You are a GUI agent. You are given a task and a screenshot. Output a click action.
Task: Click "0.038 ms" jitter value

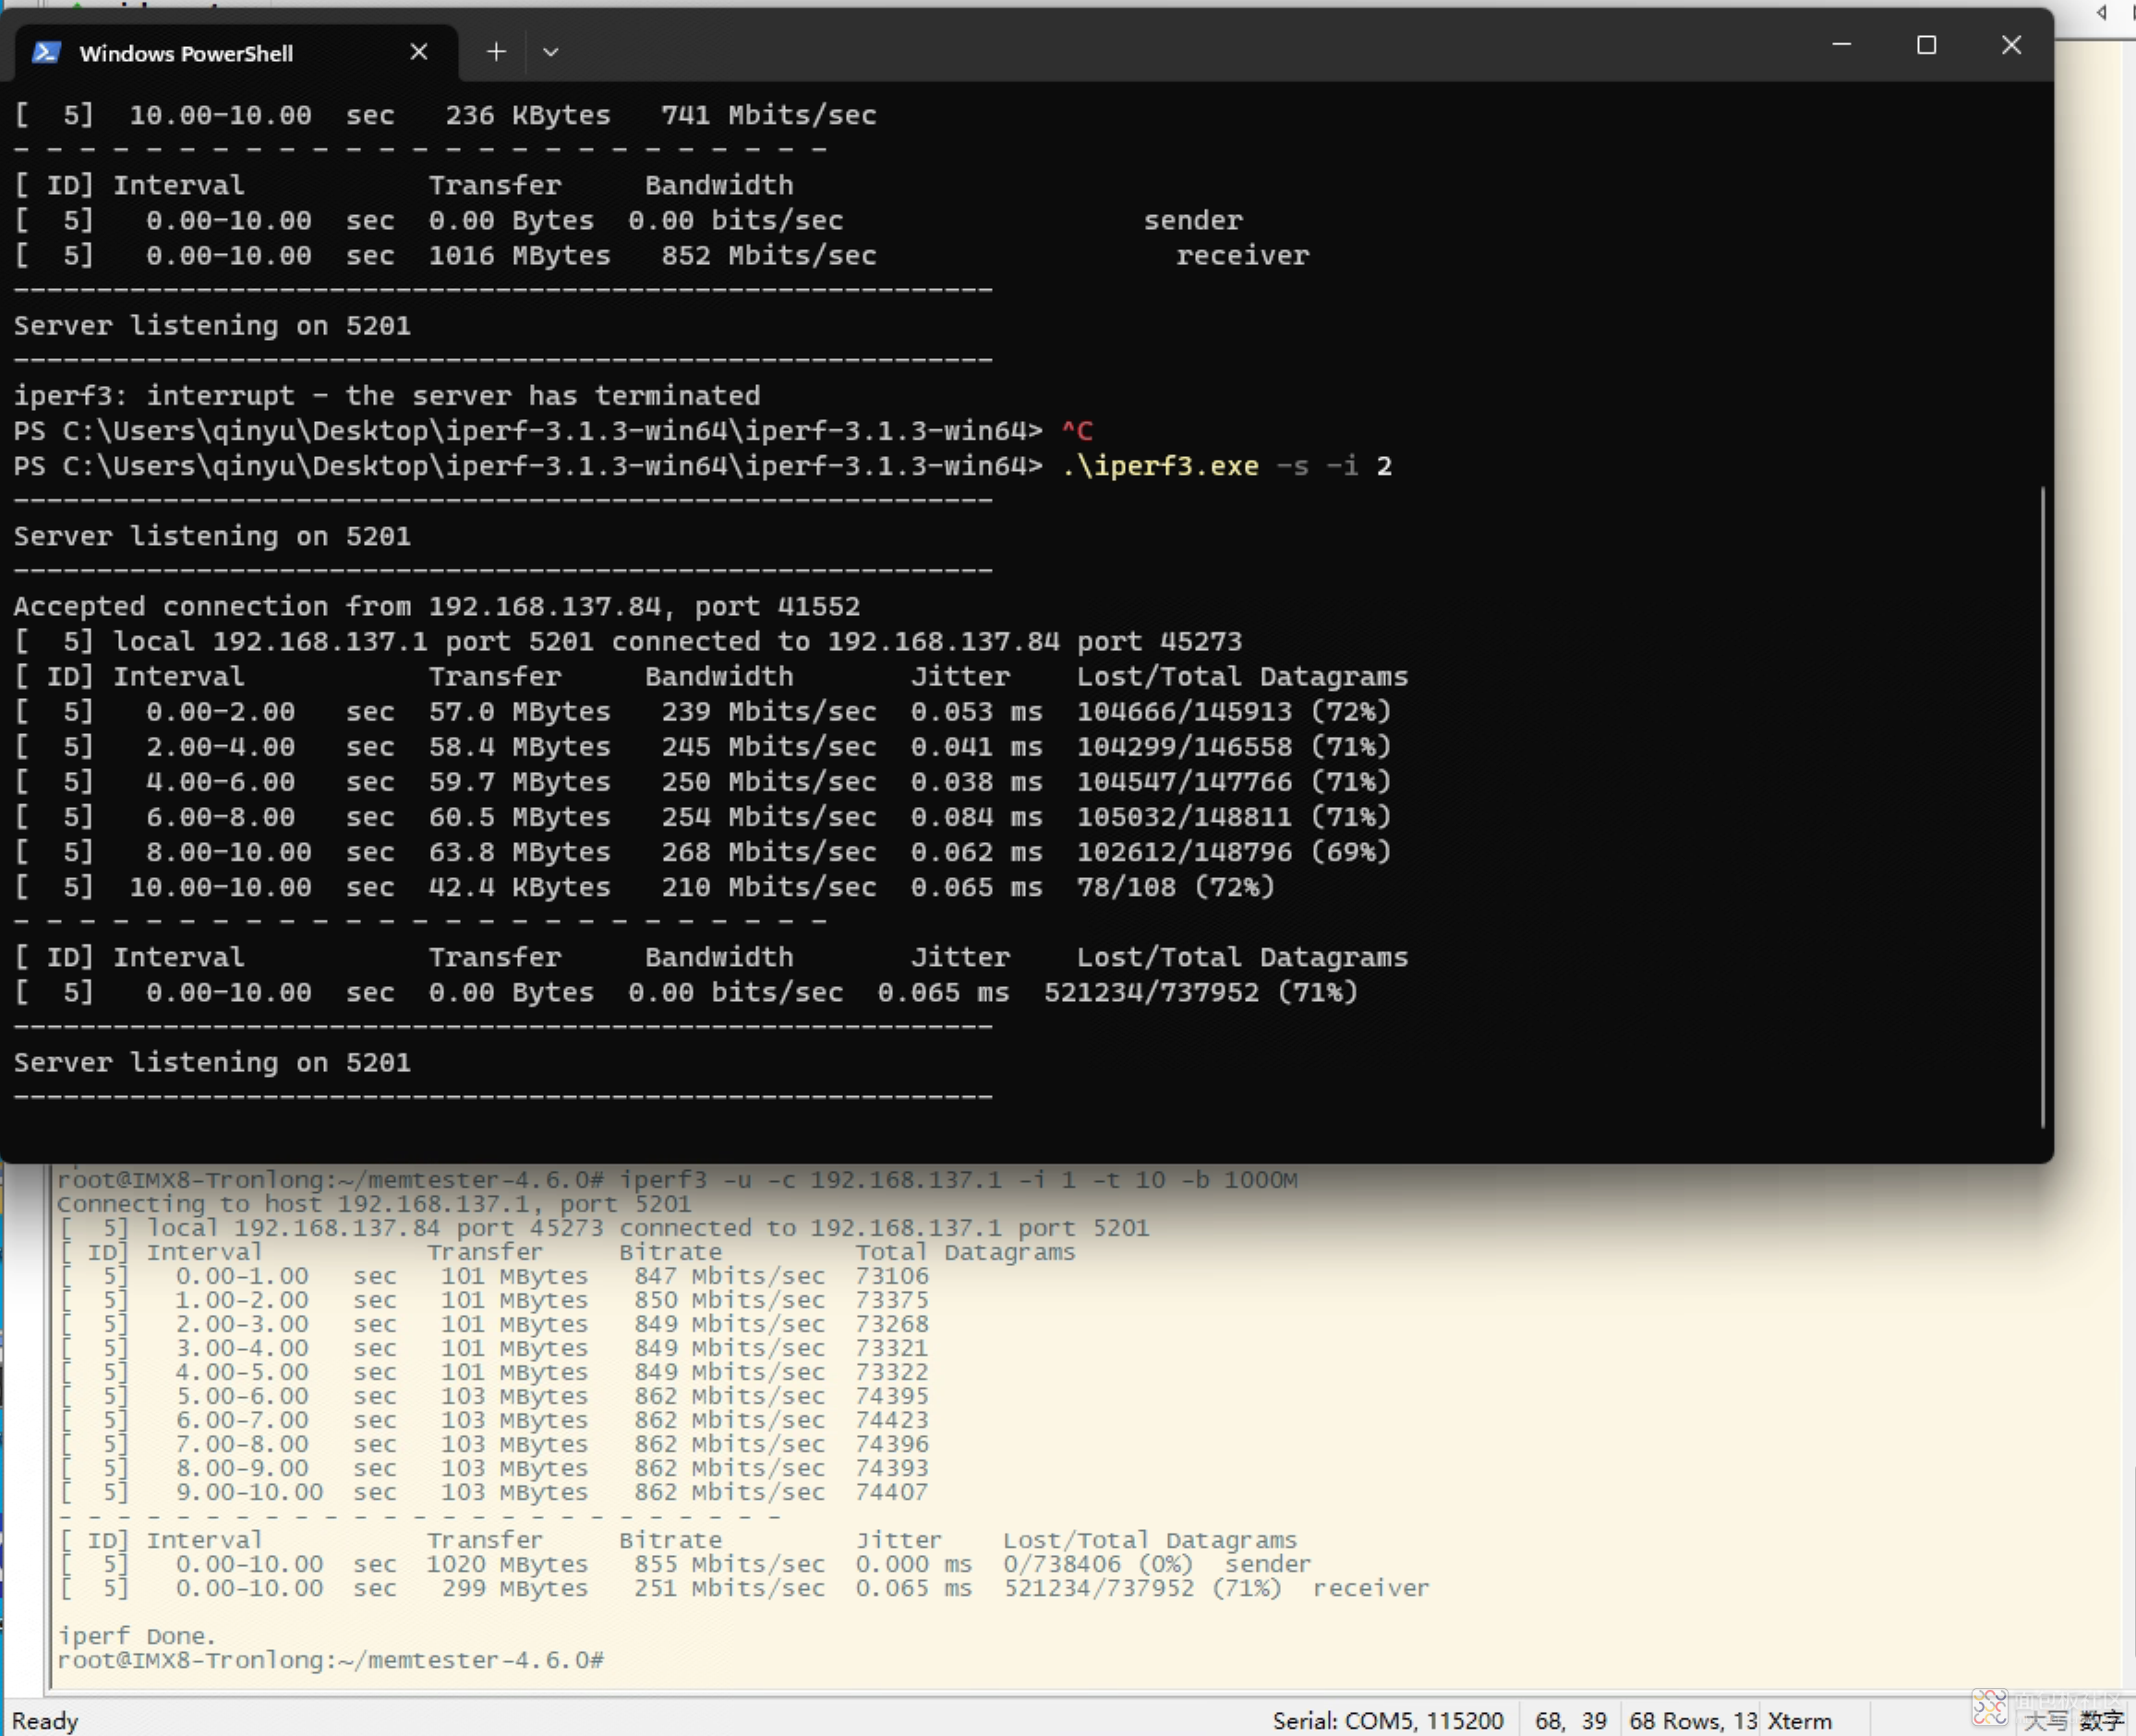pyautogui.click(x=976, y=782)
